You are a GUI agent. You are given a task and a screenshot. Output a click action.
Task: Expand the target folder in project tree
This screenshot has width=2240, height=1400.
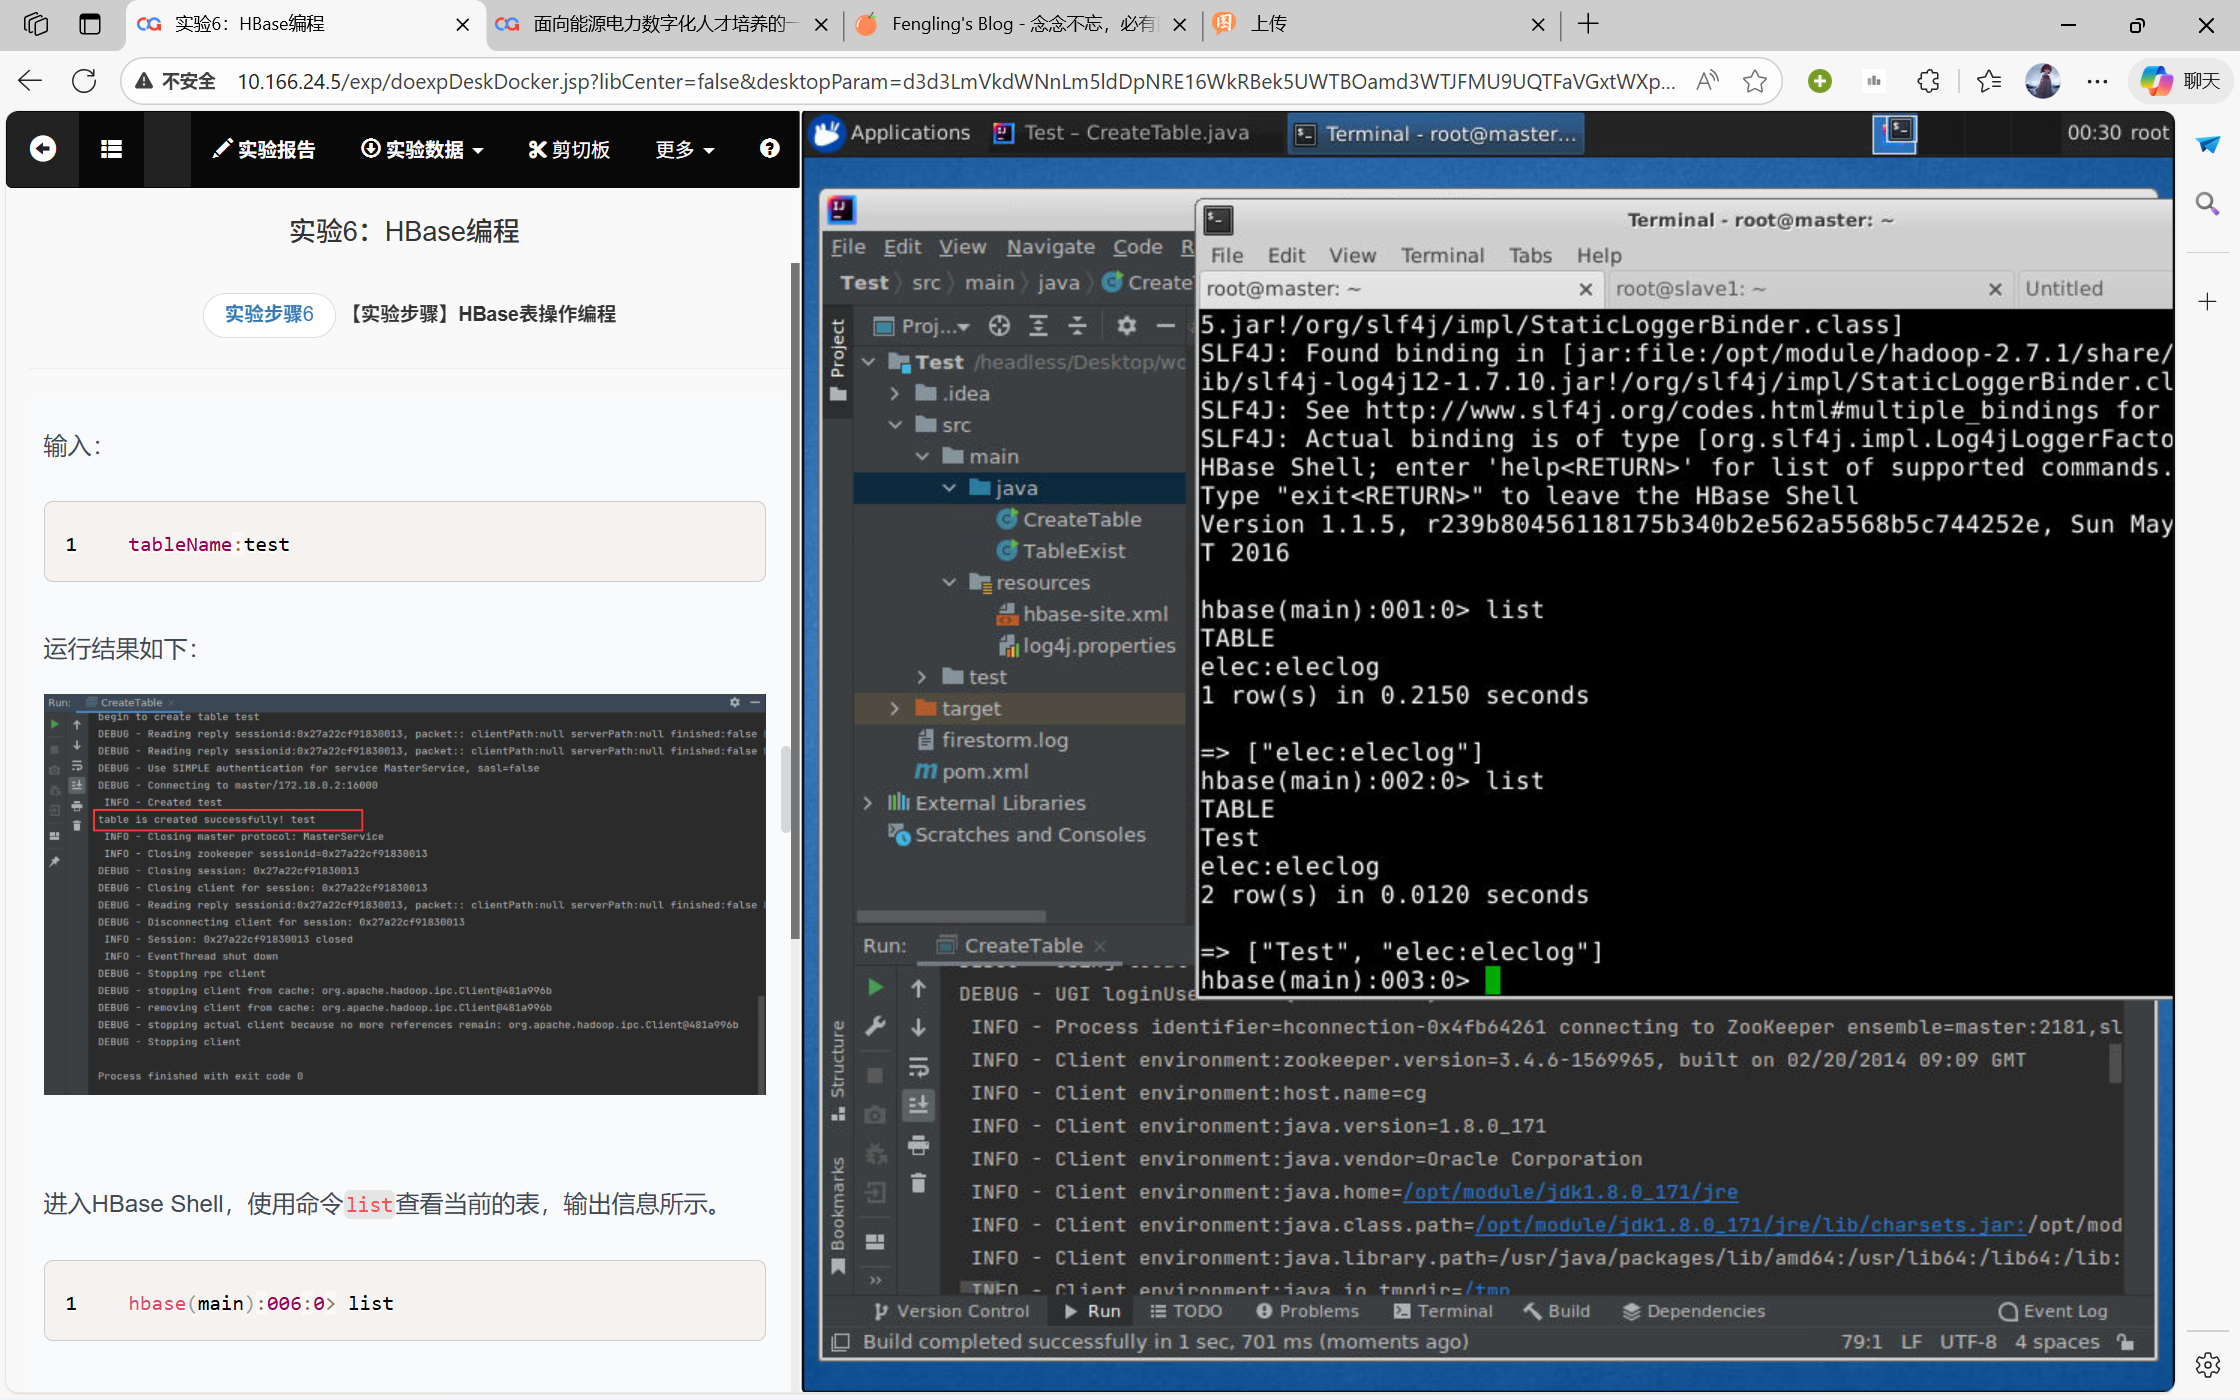(894, 709)
